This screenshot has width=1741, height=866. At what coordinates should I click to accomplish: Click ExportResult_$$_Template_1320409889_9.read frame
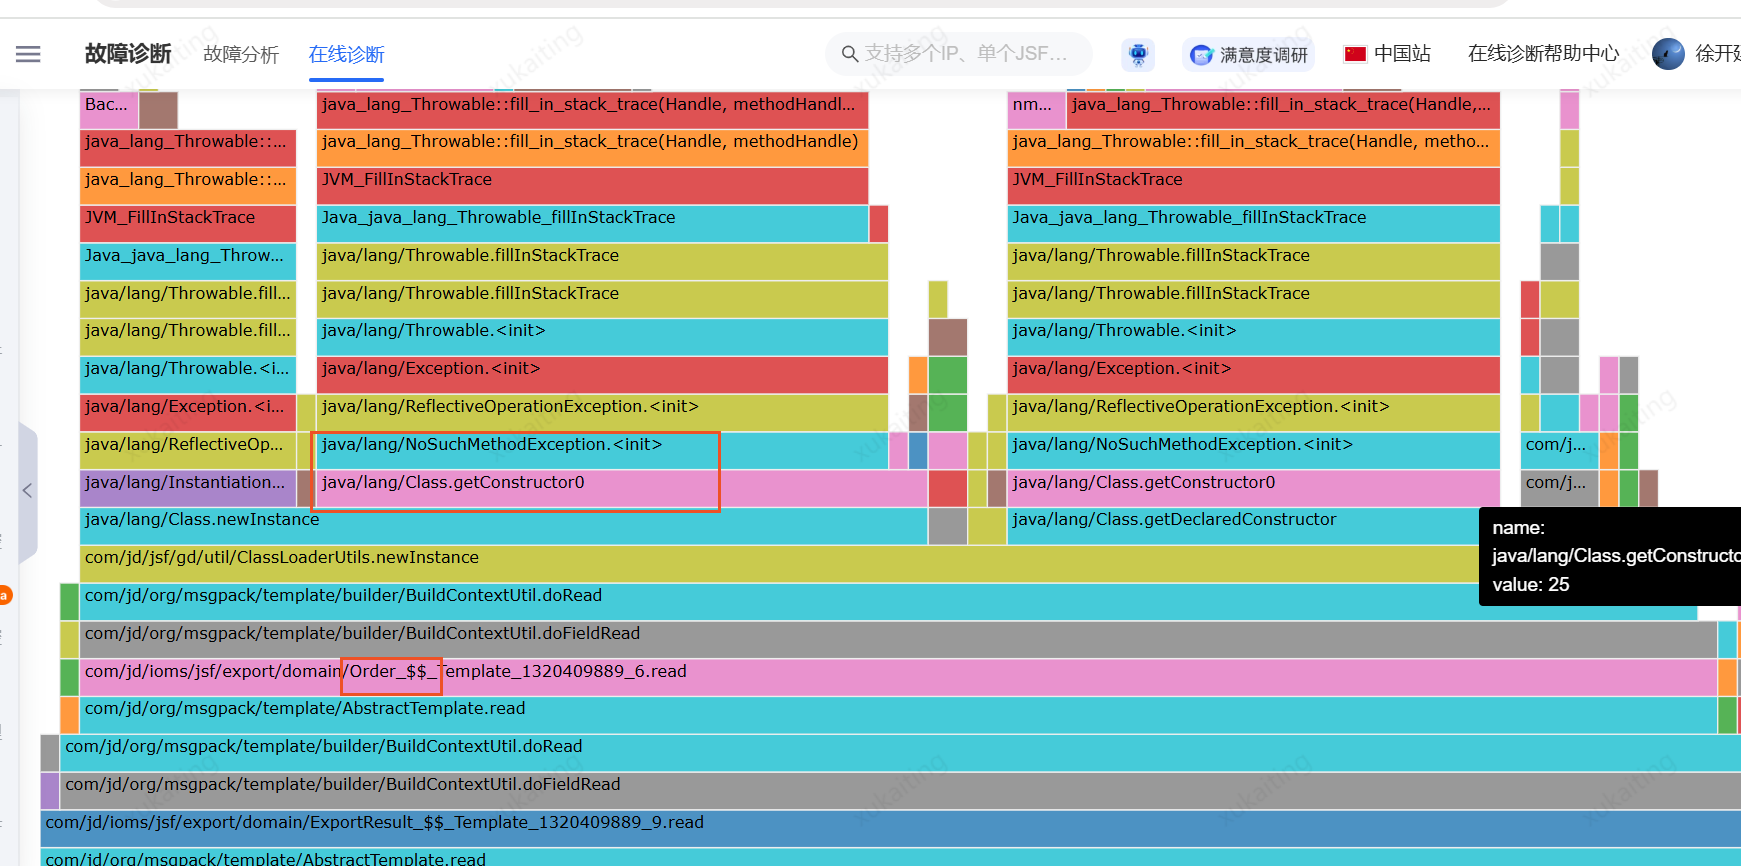coord(890,828)
